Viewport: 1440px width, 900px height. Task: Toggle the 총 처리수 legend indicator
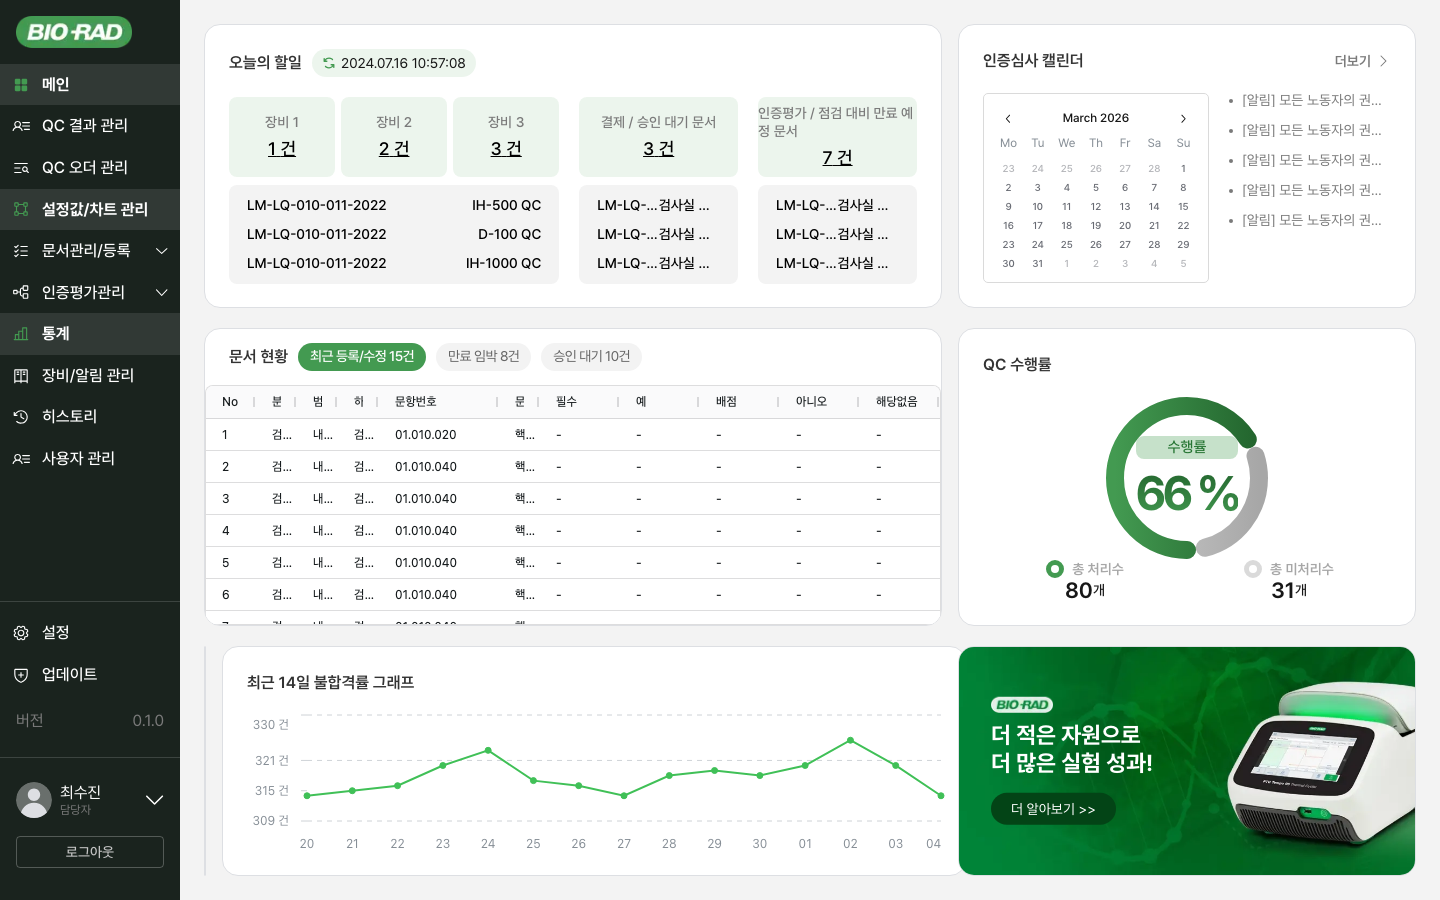coord(1055,569)
